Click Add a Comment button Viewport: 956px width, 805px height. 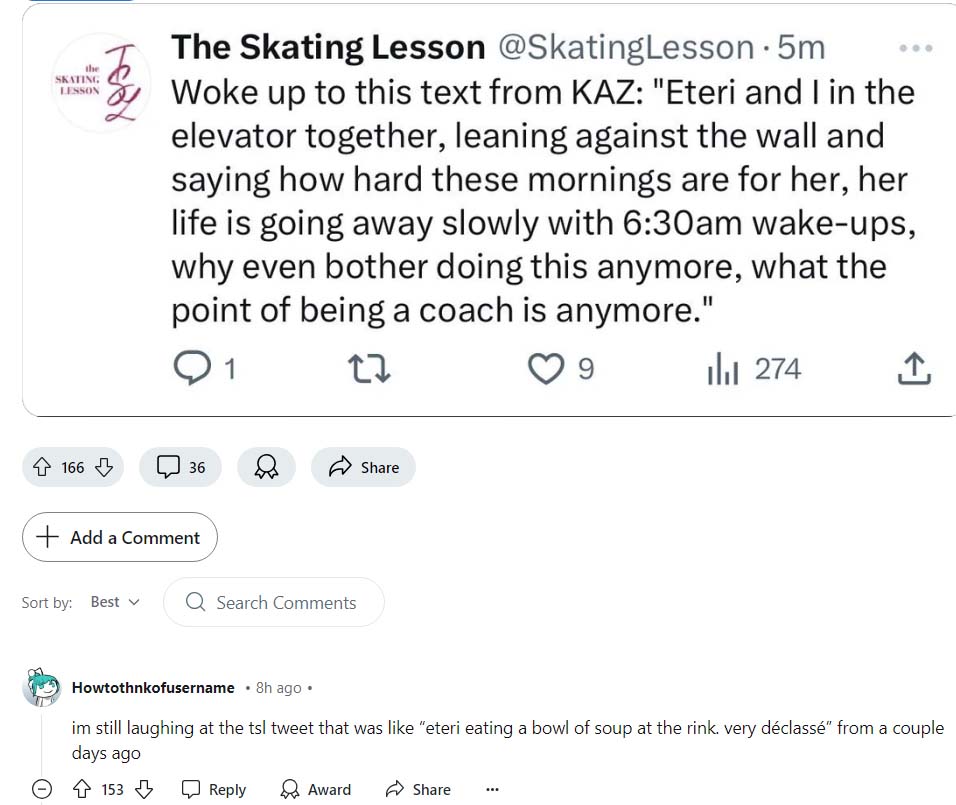pos(120,537)
